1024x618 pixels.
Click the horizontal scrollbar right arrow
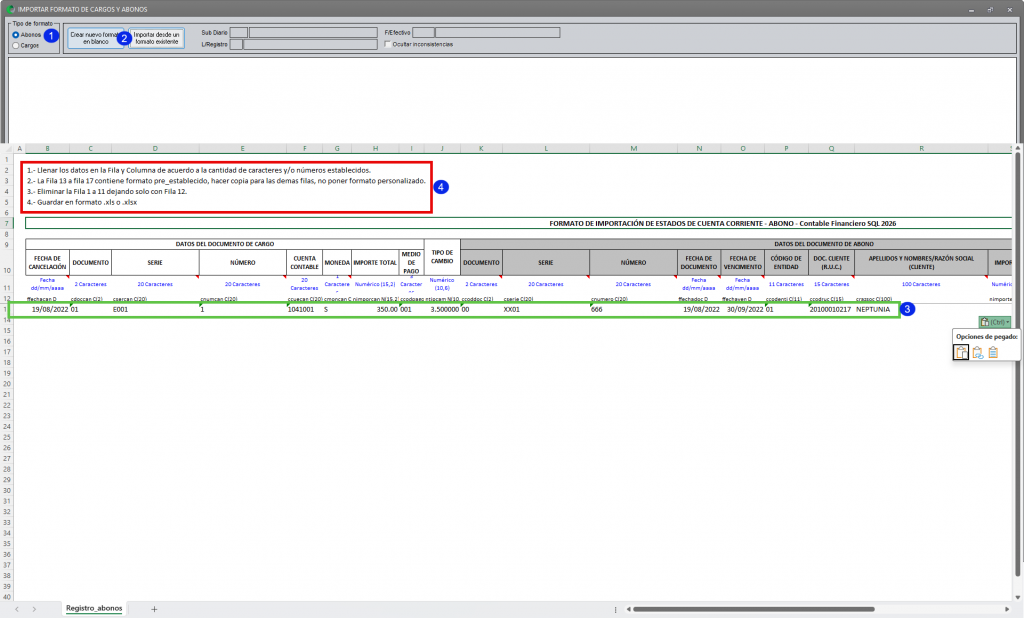tap(1007, 610)
